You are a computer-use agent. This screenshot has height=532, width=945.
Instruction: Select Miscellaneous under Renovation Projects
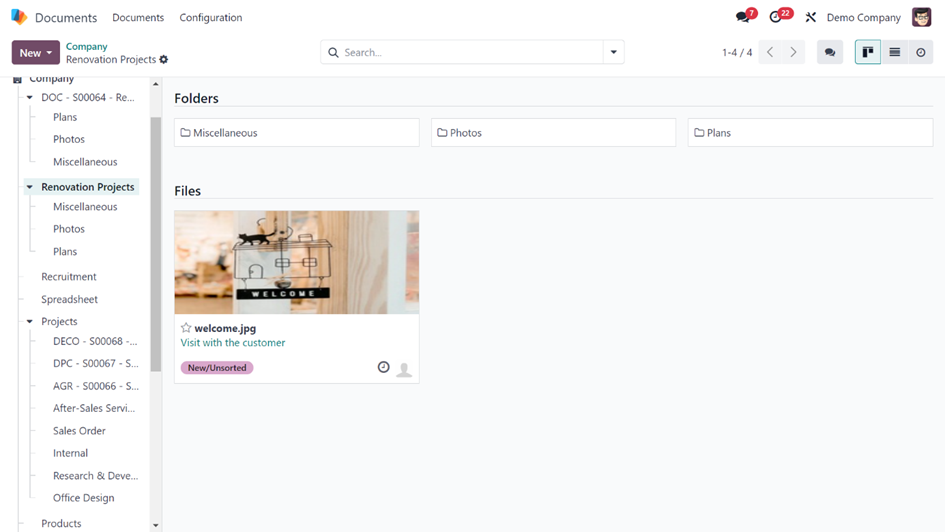85,207
